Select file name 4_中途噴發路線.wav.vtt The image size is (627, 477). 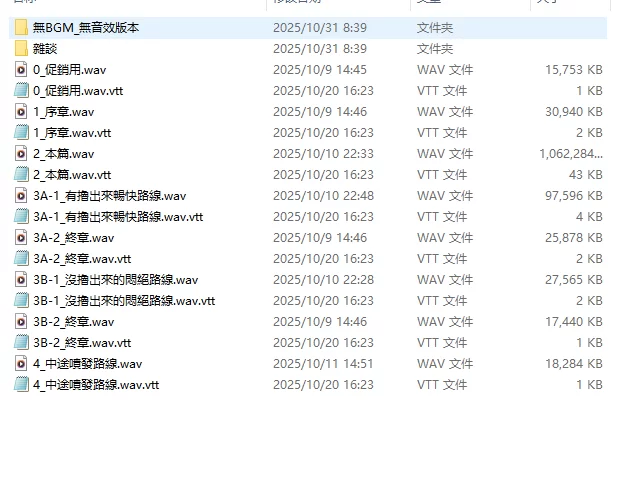click(x=96, y=385)
